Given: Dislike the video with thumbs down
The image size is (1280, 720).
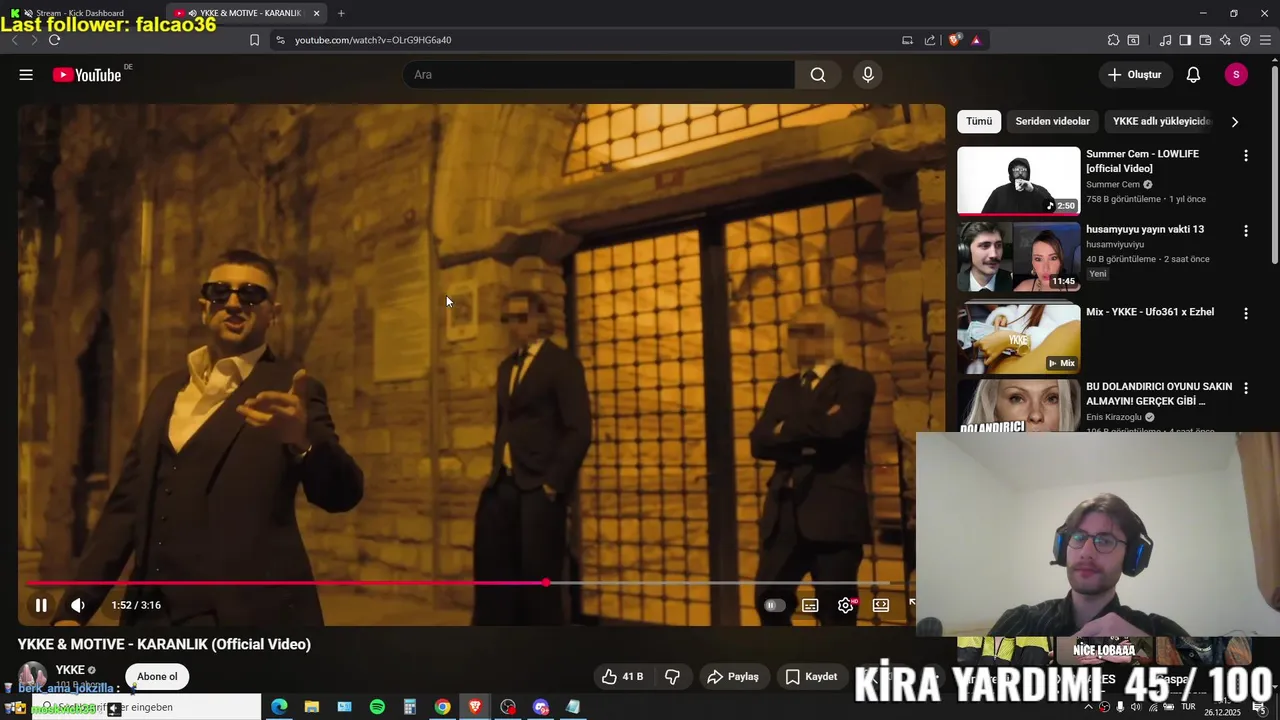Looking at the screenshot, I should pyautogui.click(x=673, y=677).
